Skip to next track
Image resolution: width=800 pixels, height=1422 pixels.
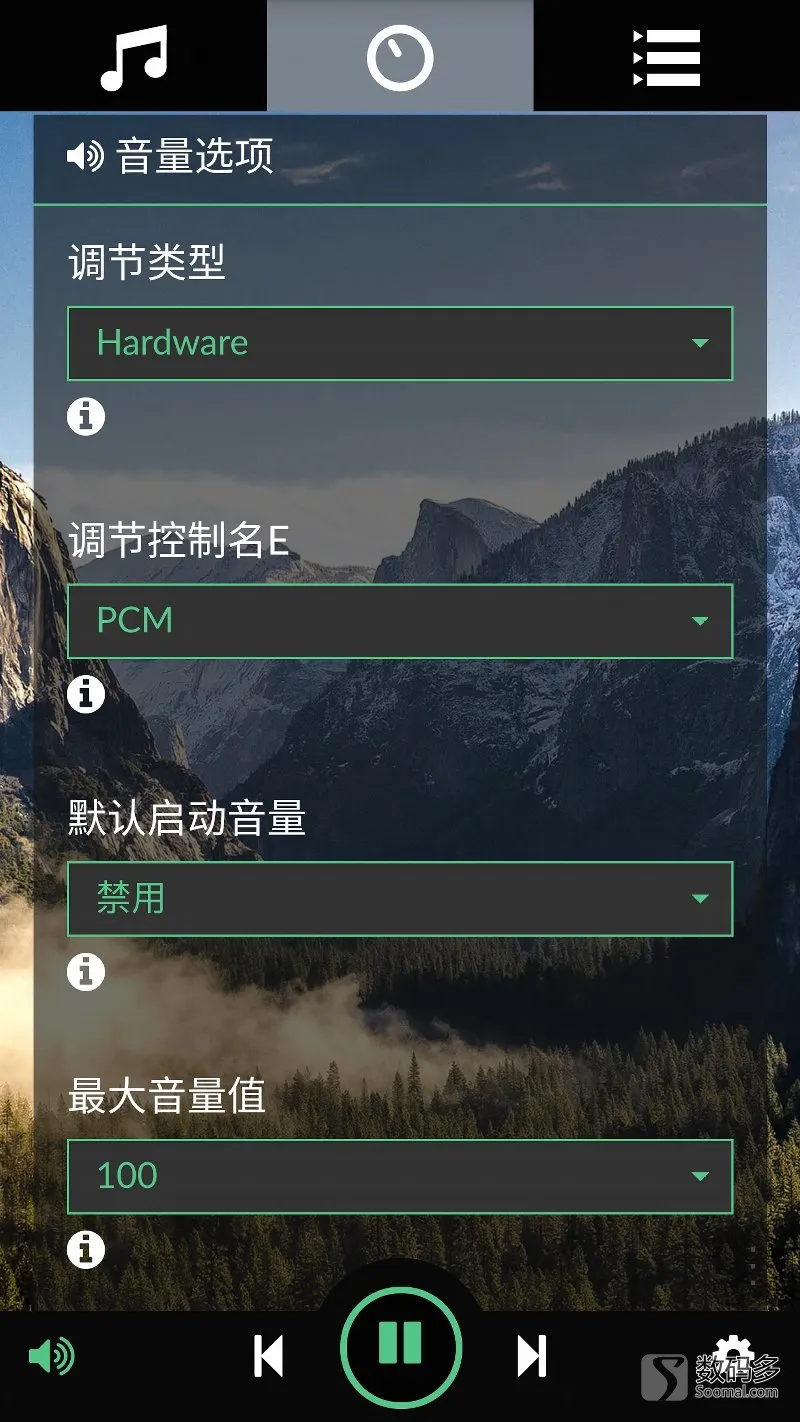pyautogui.click(x=532, y=1357)
